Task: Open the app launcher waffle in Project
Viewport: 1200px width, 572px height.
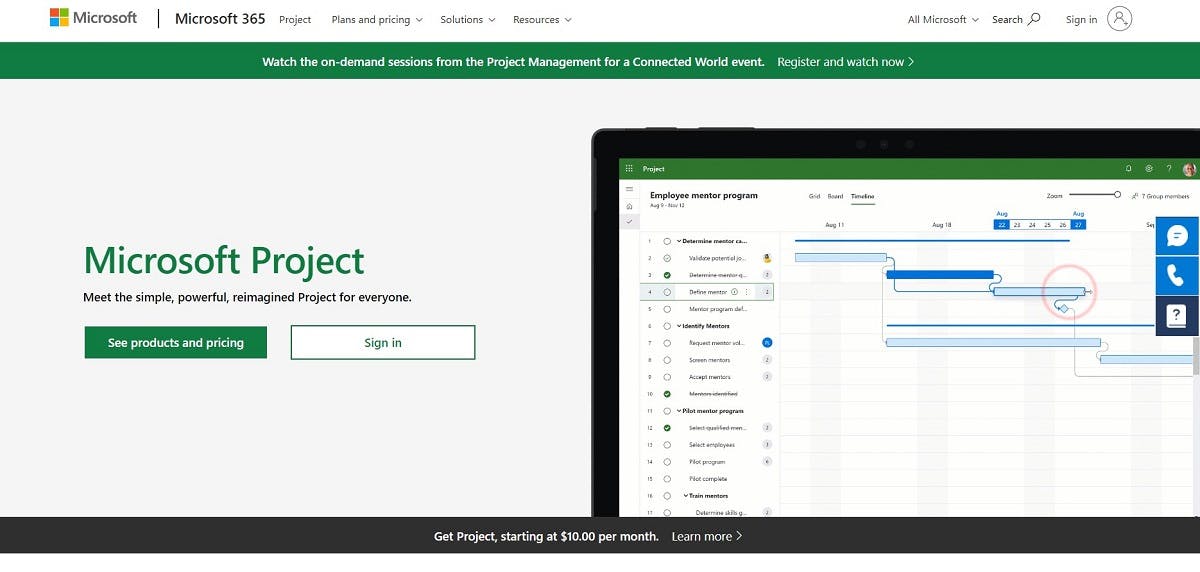Action: 629,169
